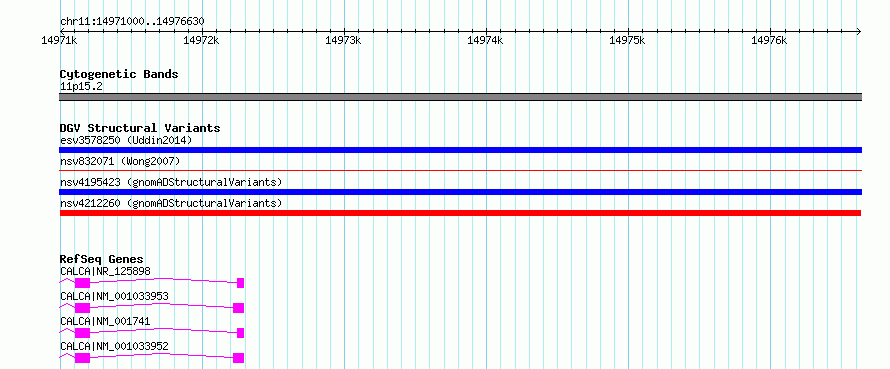
Task: Click the 14972k ruler tick label
Action: click(201, 40)
